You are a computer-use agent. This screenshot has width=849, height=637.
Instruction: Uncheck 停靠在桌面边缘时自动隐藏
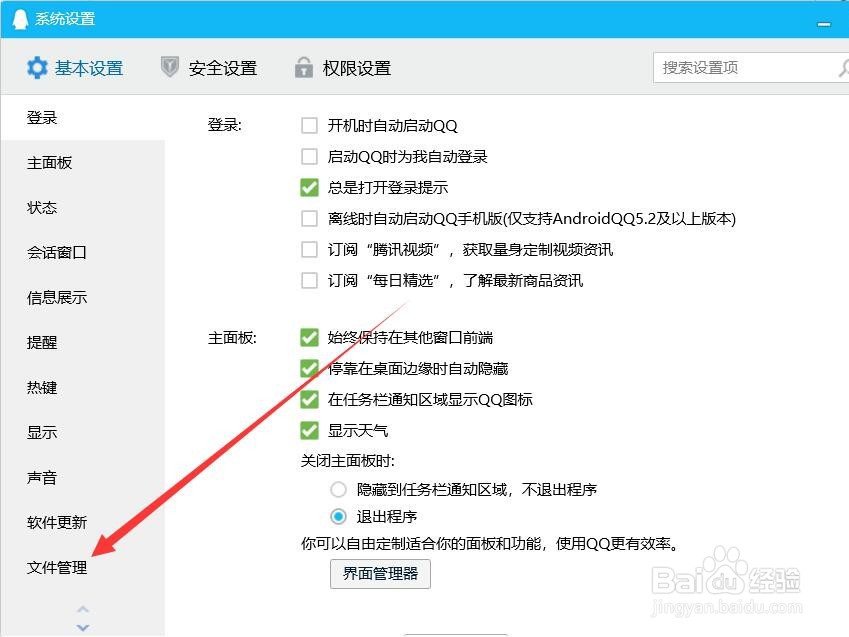click(309, 368)
